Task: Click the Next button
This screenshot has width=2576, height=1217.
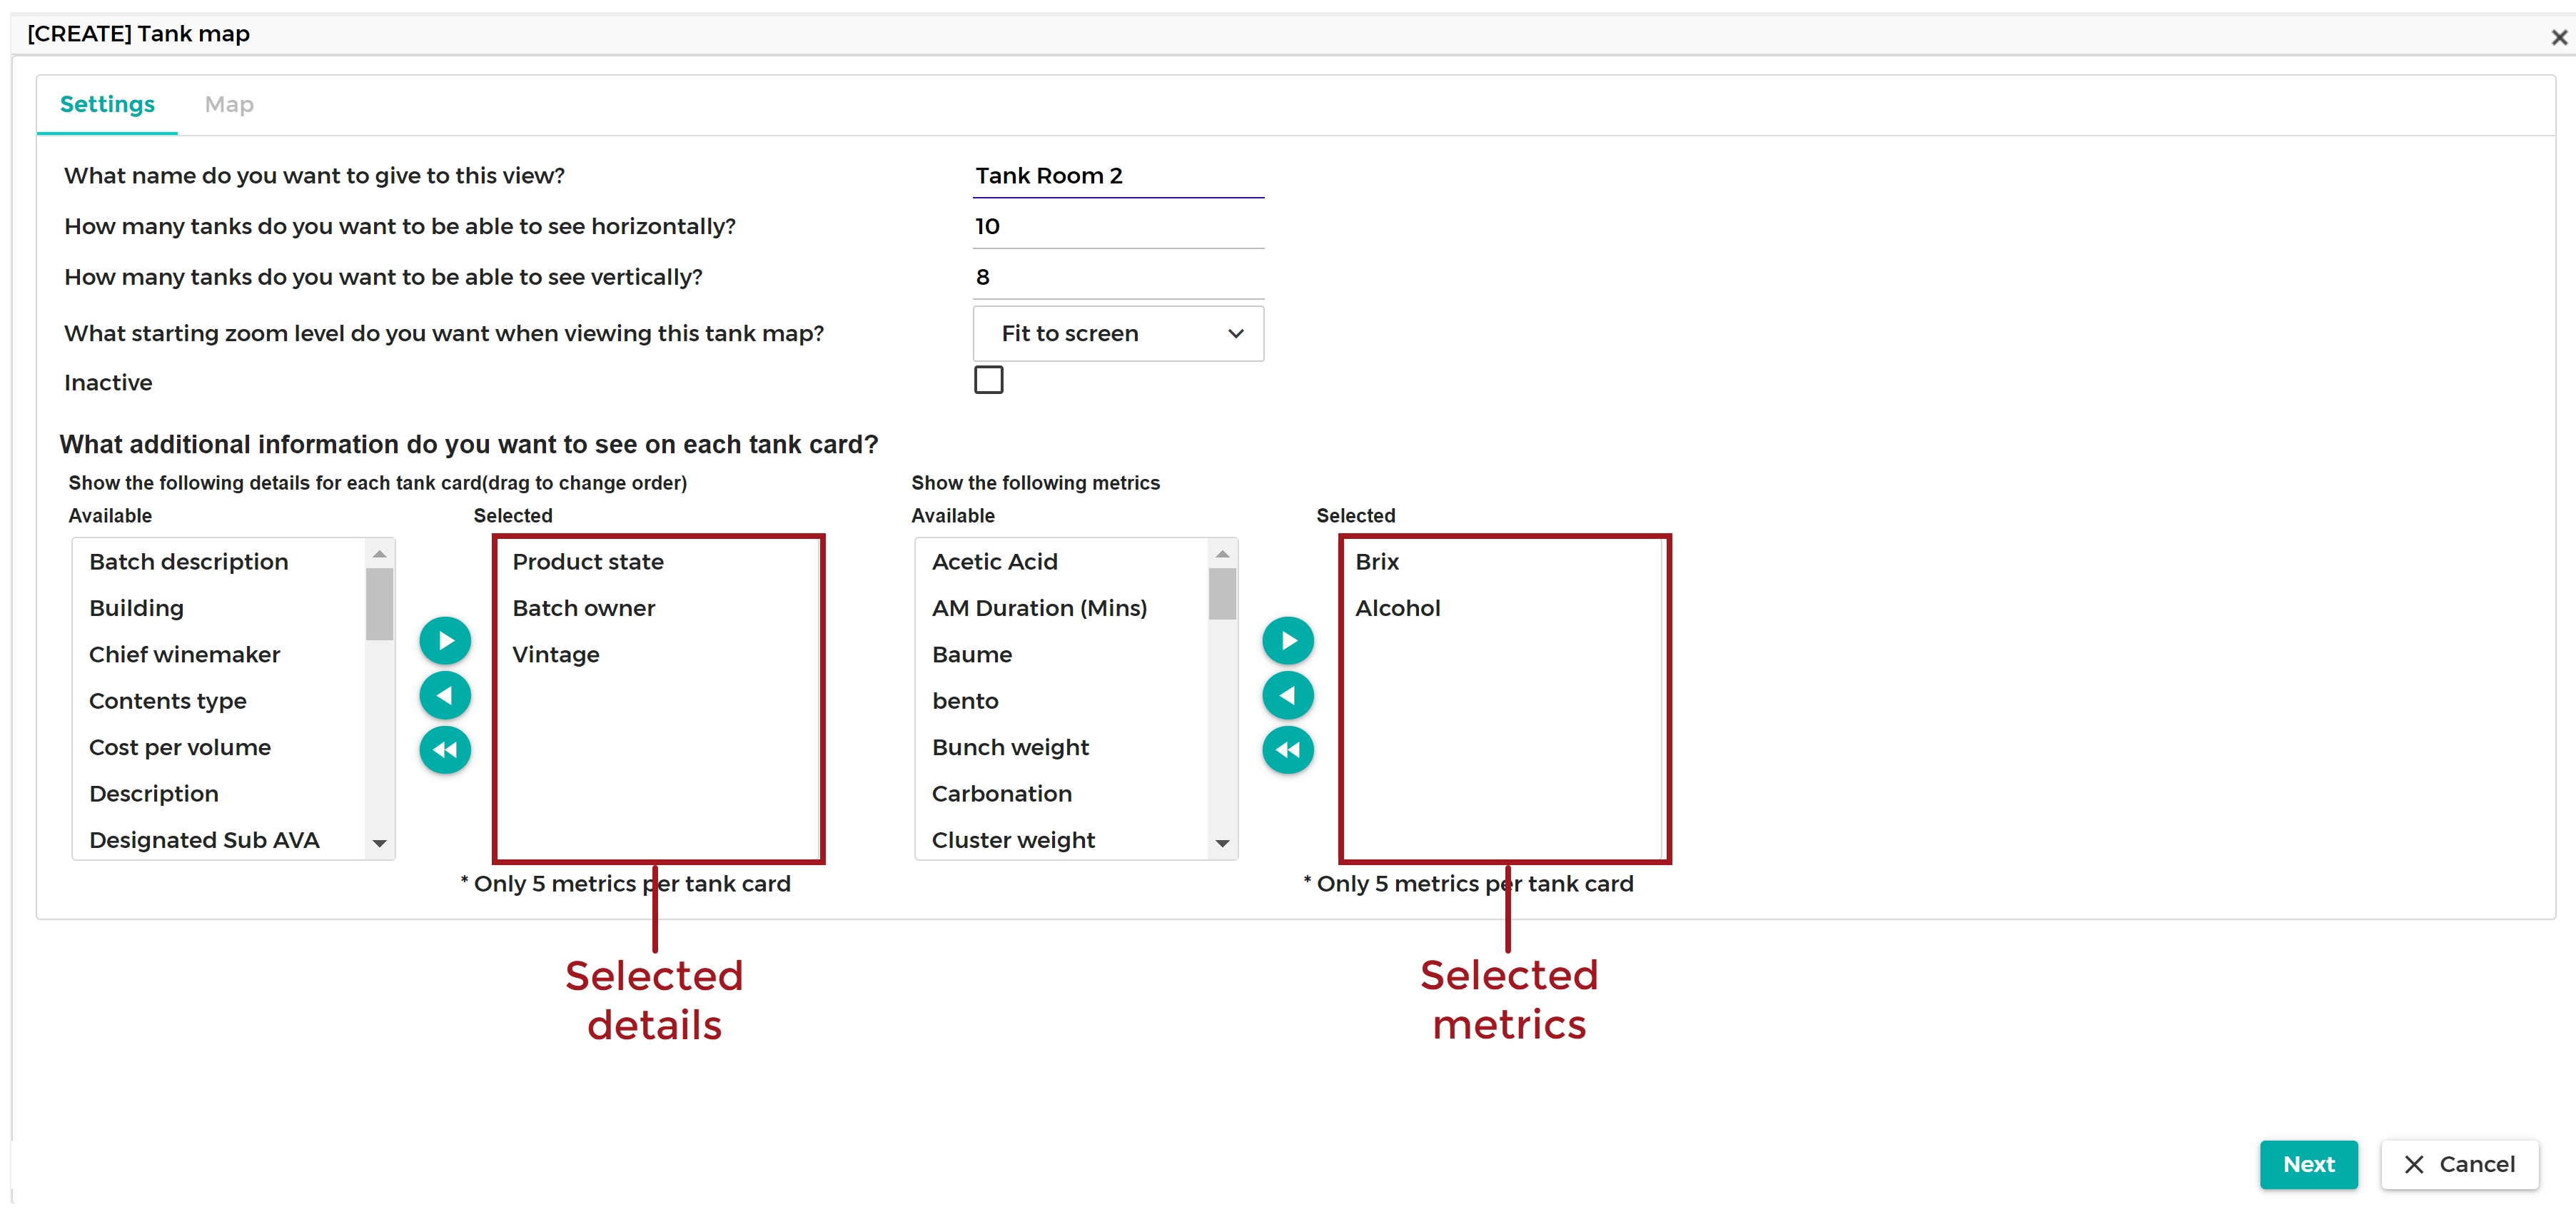Action: tap(2308, 1164)
